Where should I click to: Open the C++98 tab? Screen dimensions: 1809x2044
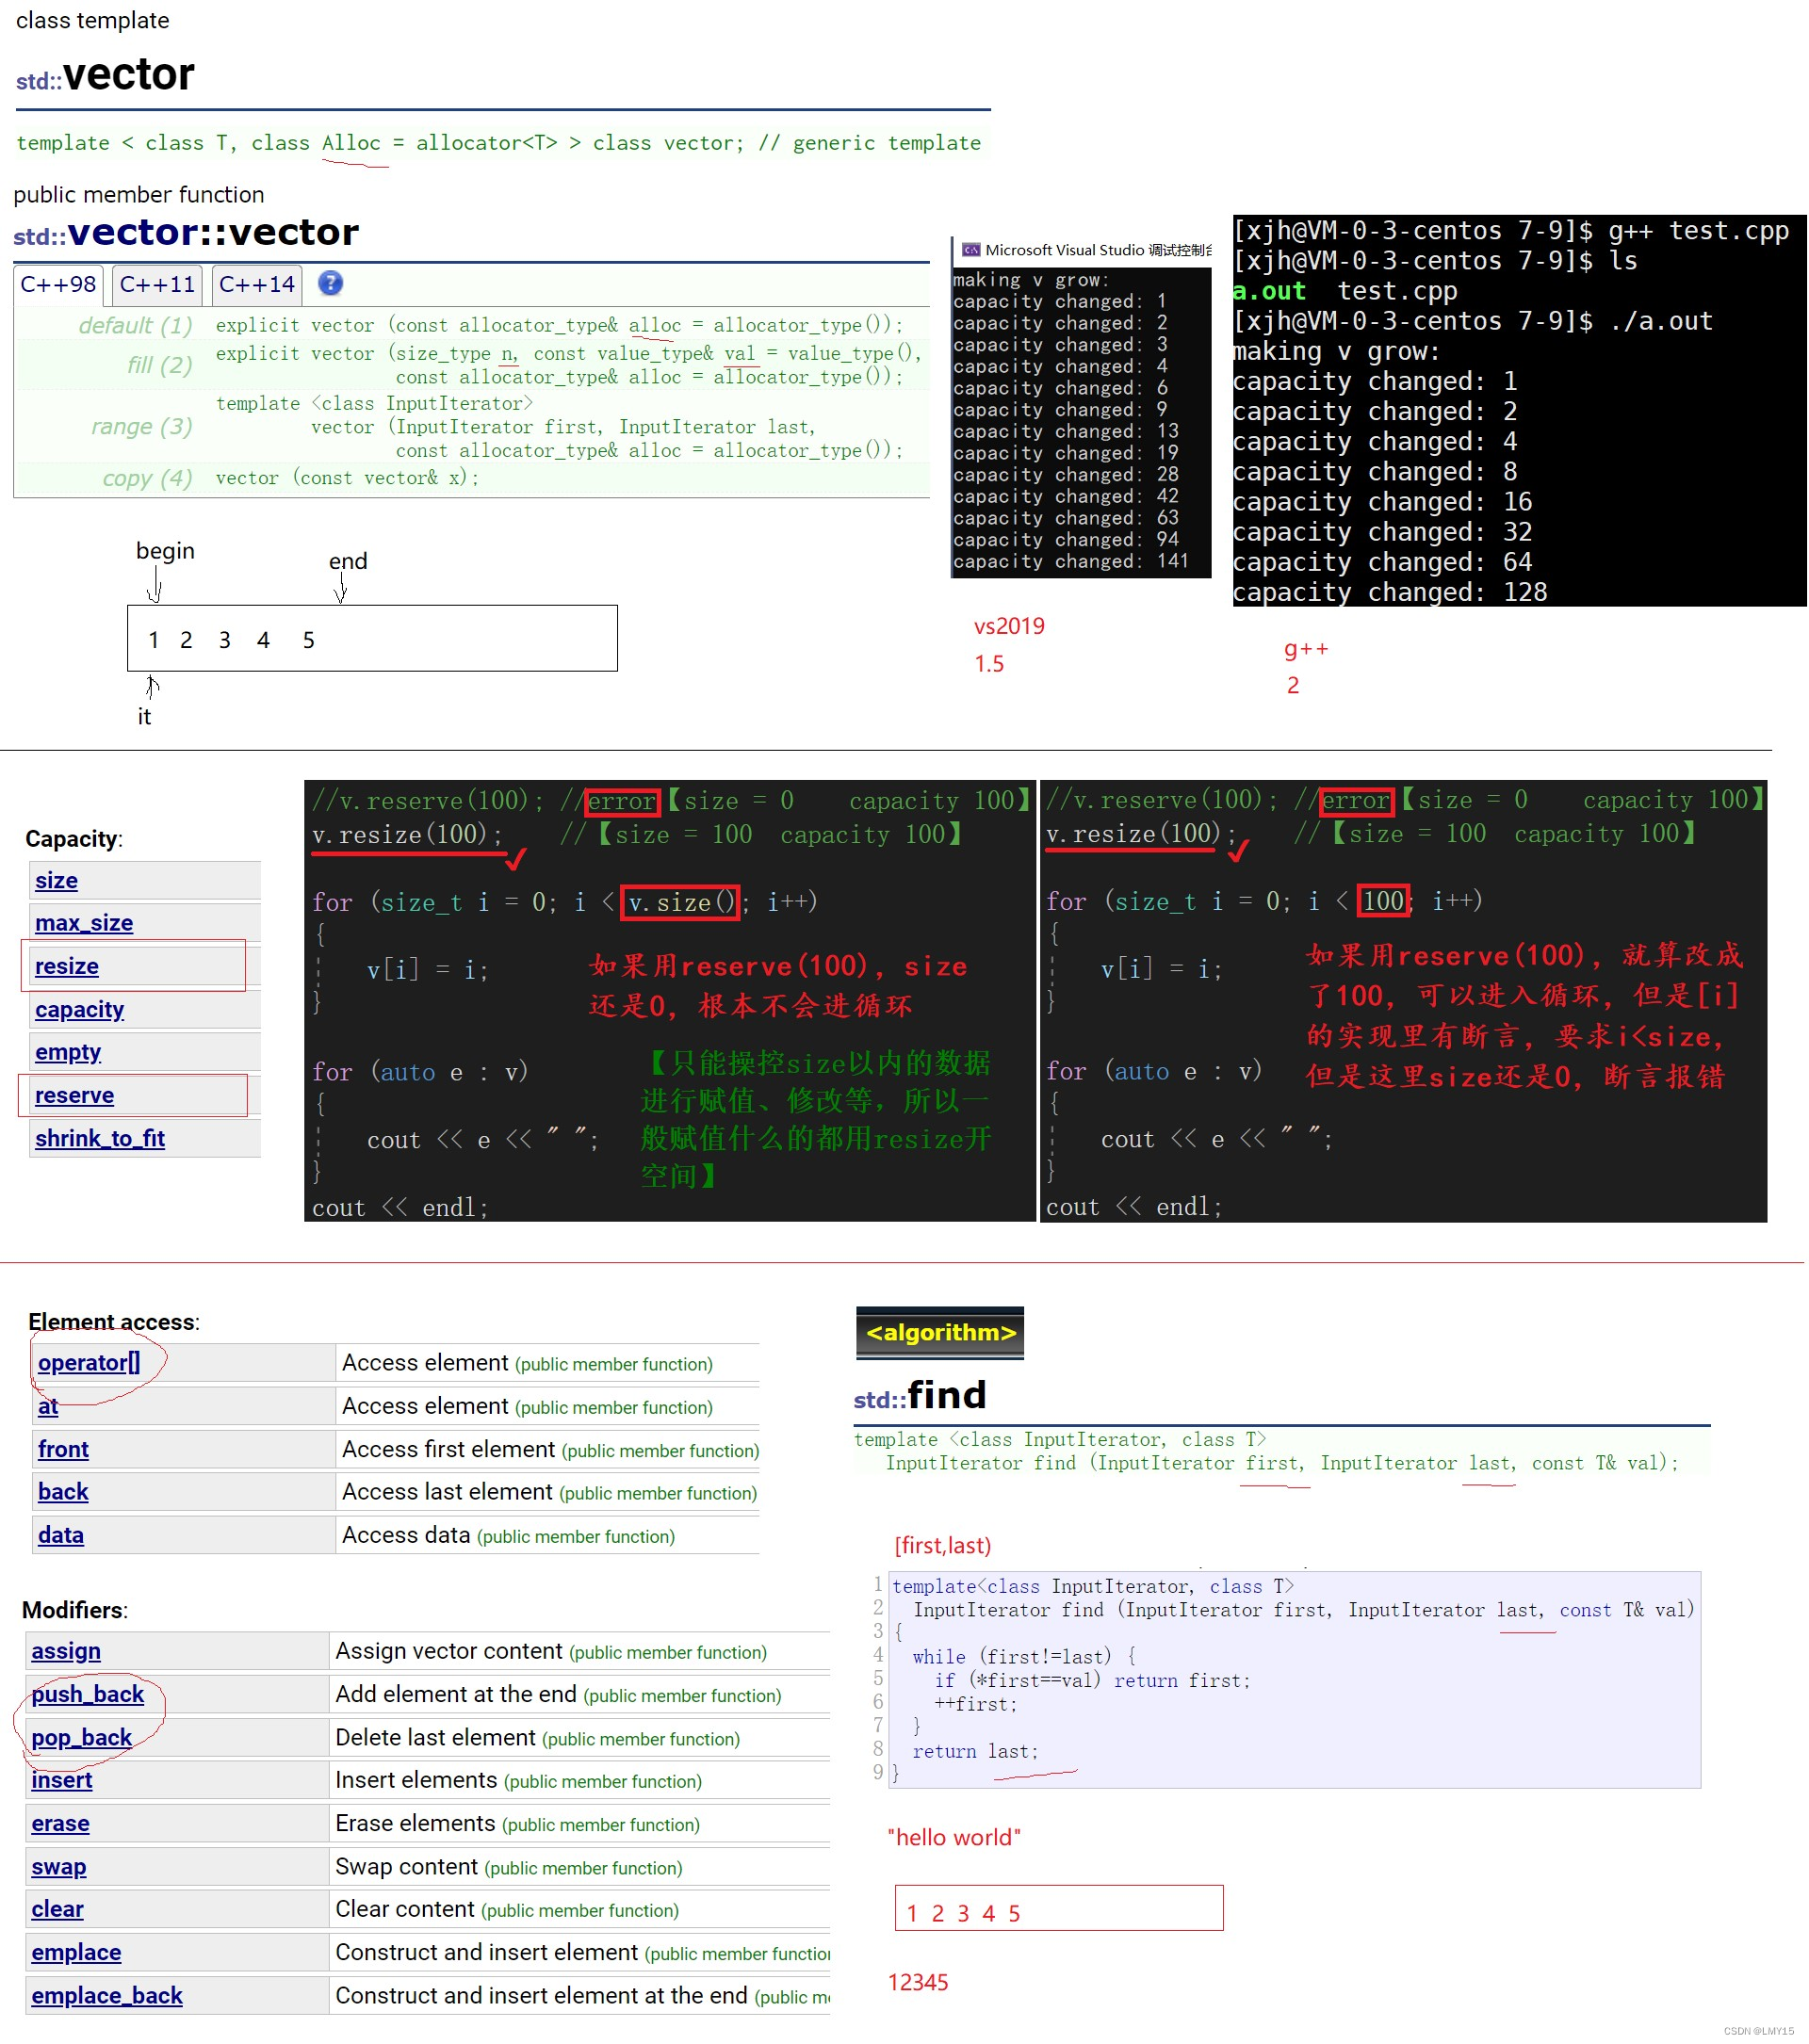(58, 284)
